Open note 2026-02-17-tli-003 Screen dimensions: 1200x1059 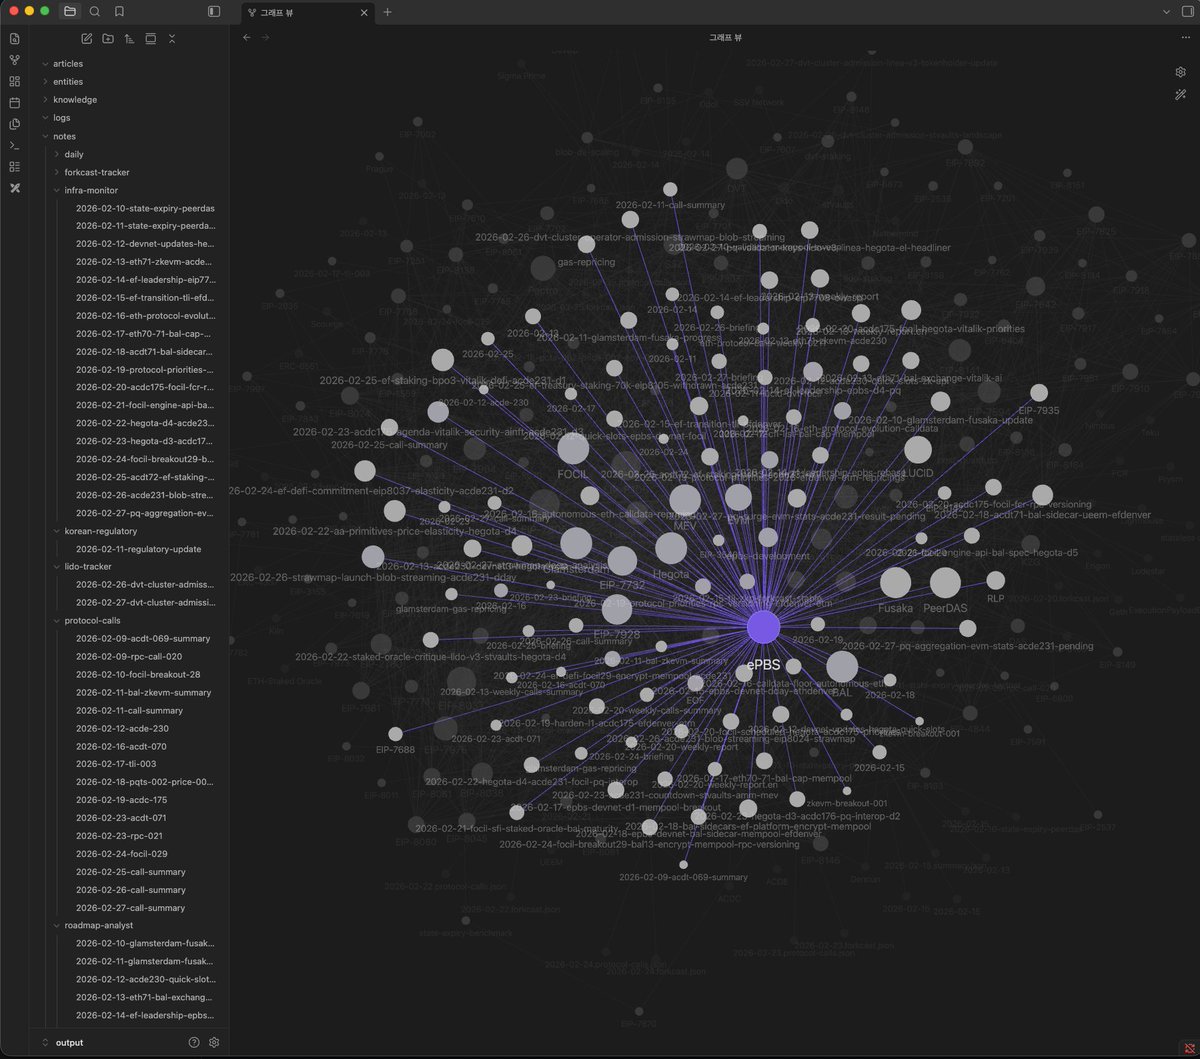[x=116, y=764]
